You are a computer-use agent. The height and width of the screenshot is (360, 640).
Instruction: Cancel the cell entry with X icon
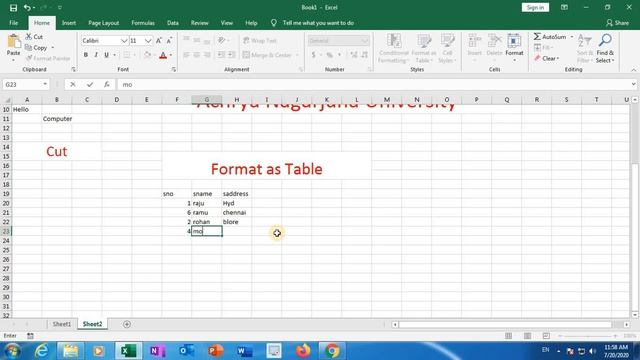pos(73,84)
